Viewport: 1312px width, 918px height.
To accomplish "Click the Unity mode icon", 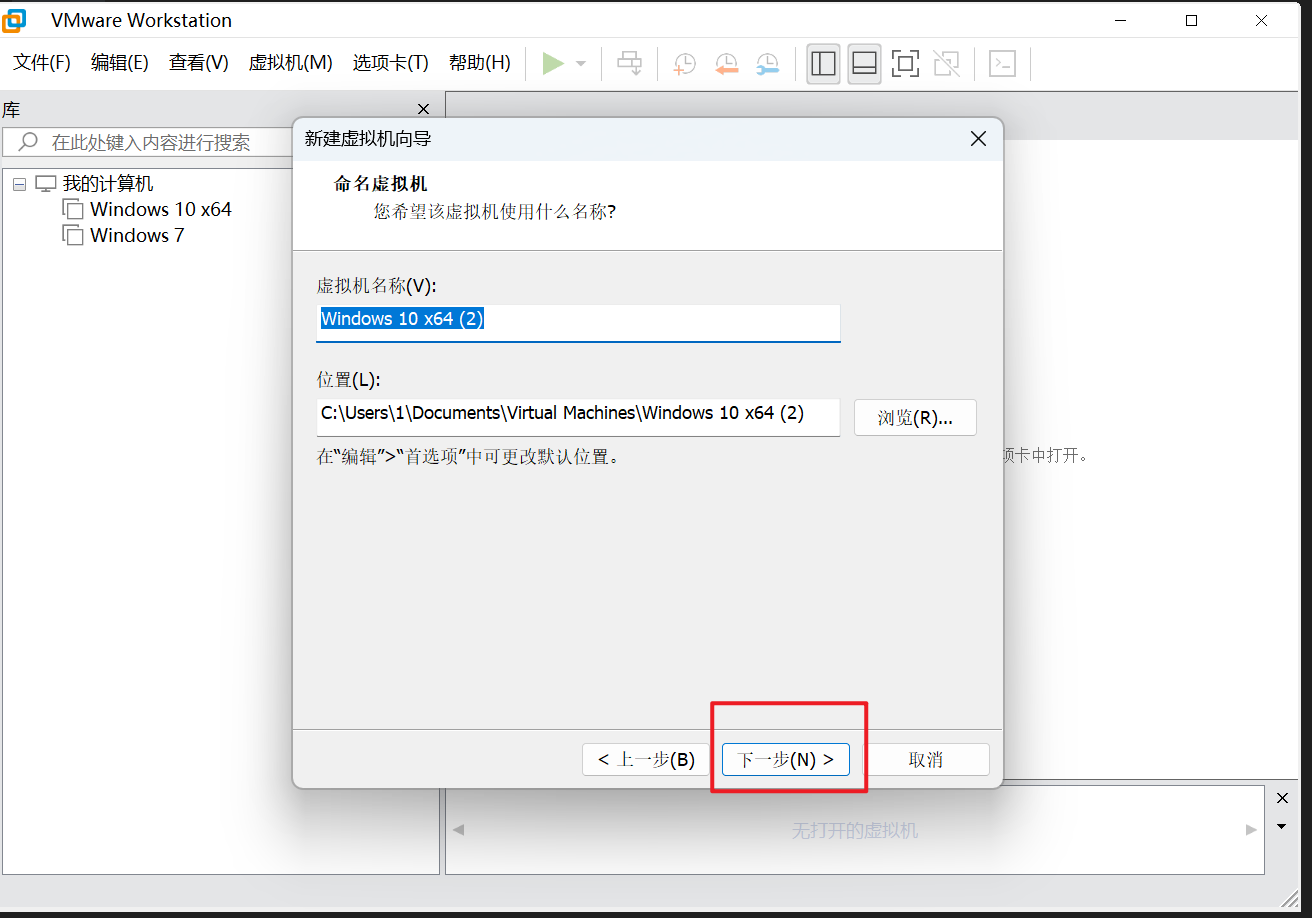I will pyautogui.click(x=946, y=64).
